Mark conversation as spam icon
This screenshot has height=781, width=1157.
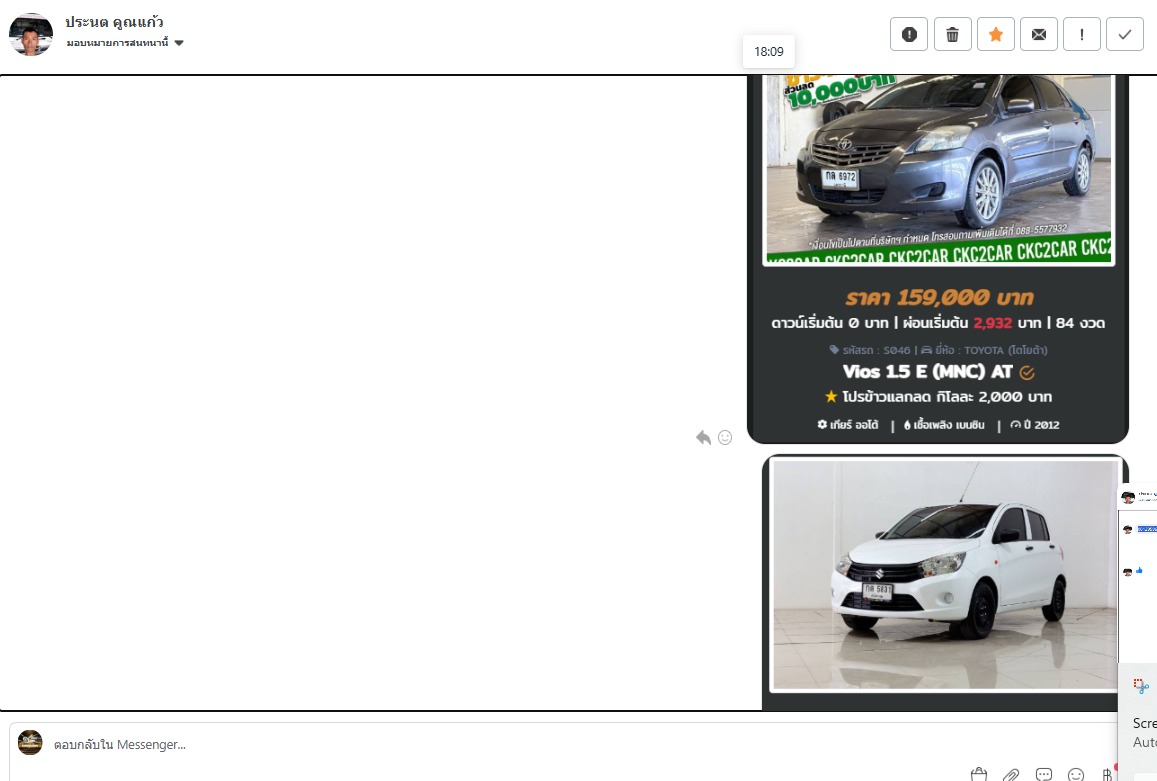click(909, 34)
